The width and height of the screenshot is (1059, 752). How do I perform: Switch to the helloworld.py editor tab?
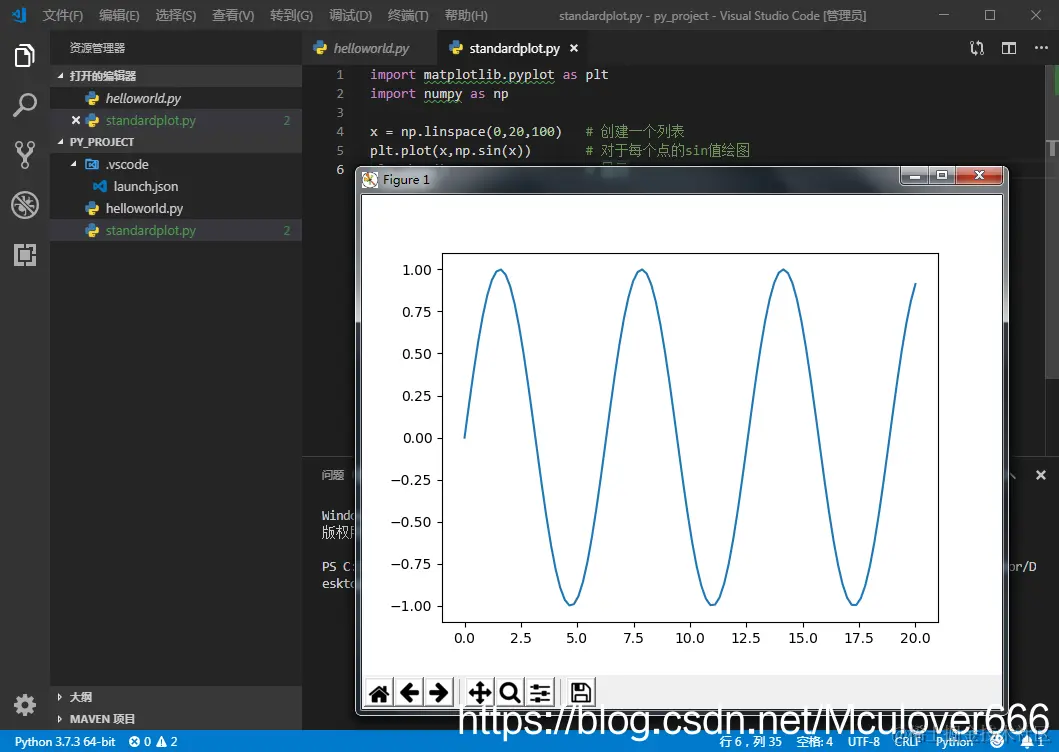[x=369, y=48]
